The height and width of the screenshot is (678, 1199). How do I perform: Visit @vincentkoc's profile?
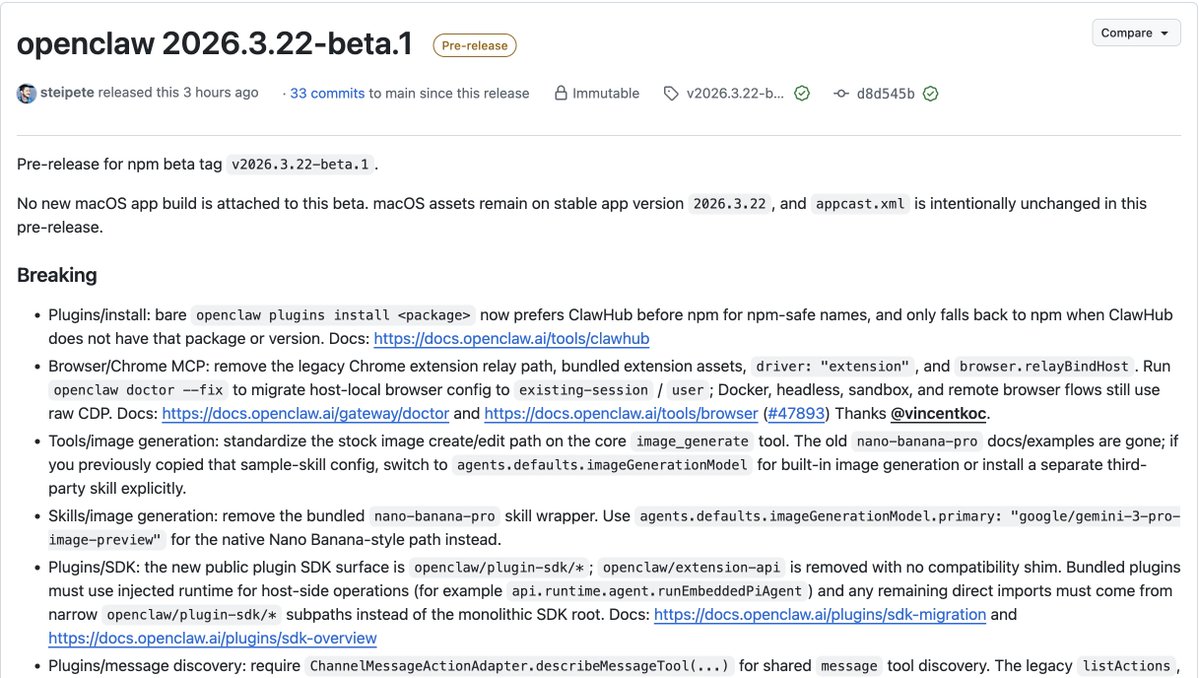point(938,413)
